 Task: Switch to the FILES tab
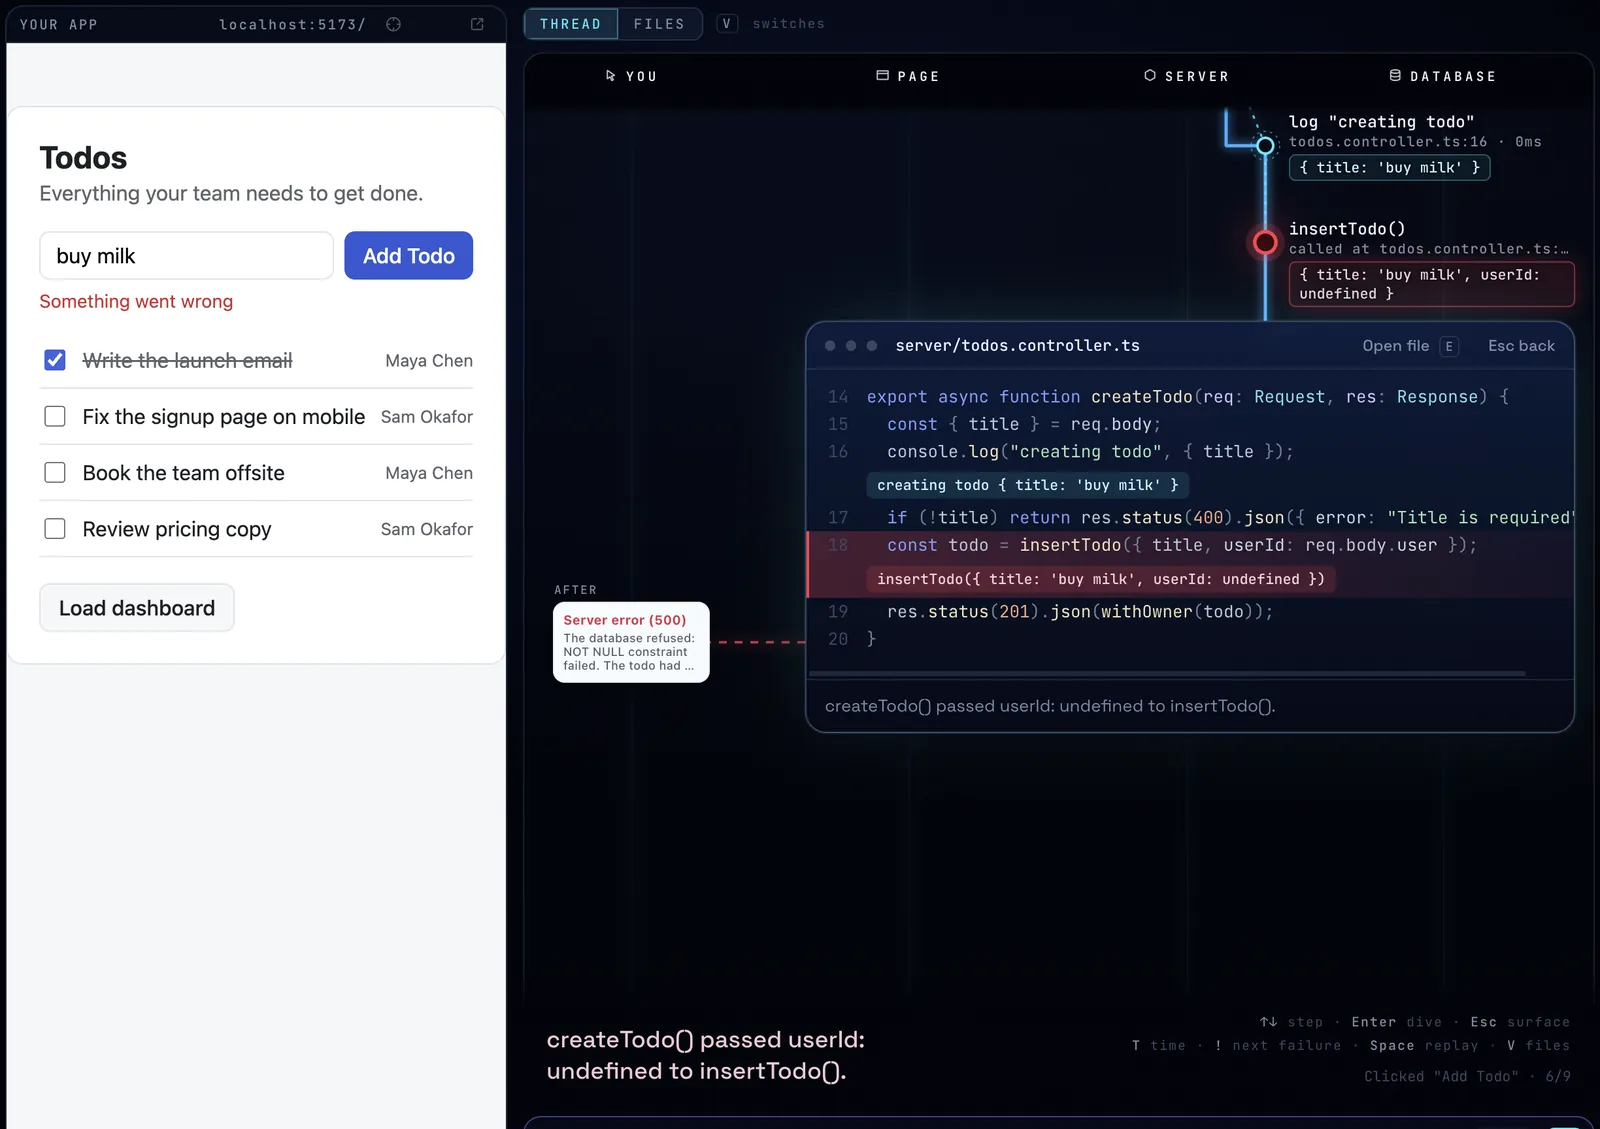click(659, 24)
